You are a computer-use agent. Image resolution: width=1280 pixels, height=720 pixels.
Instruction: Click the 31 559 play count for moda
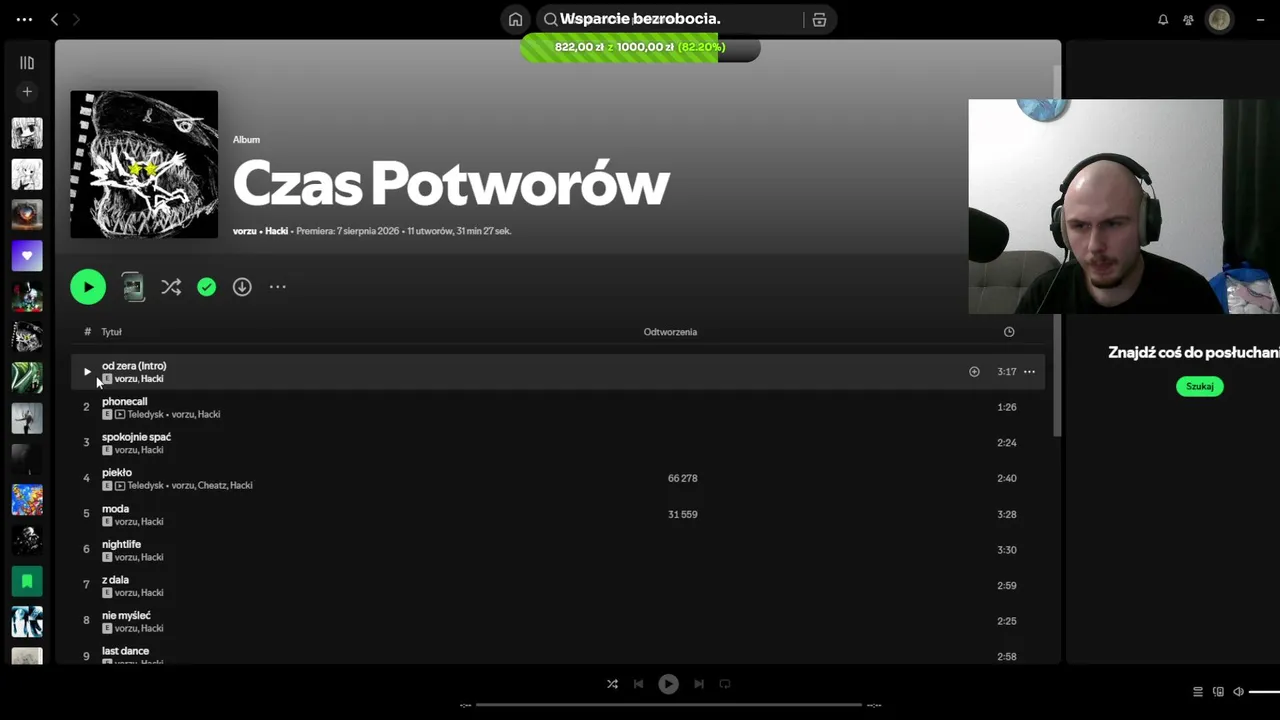683,515
